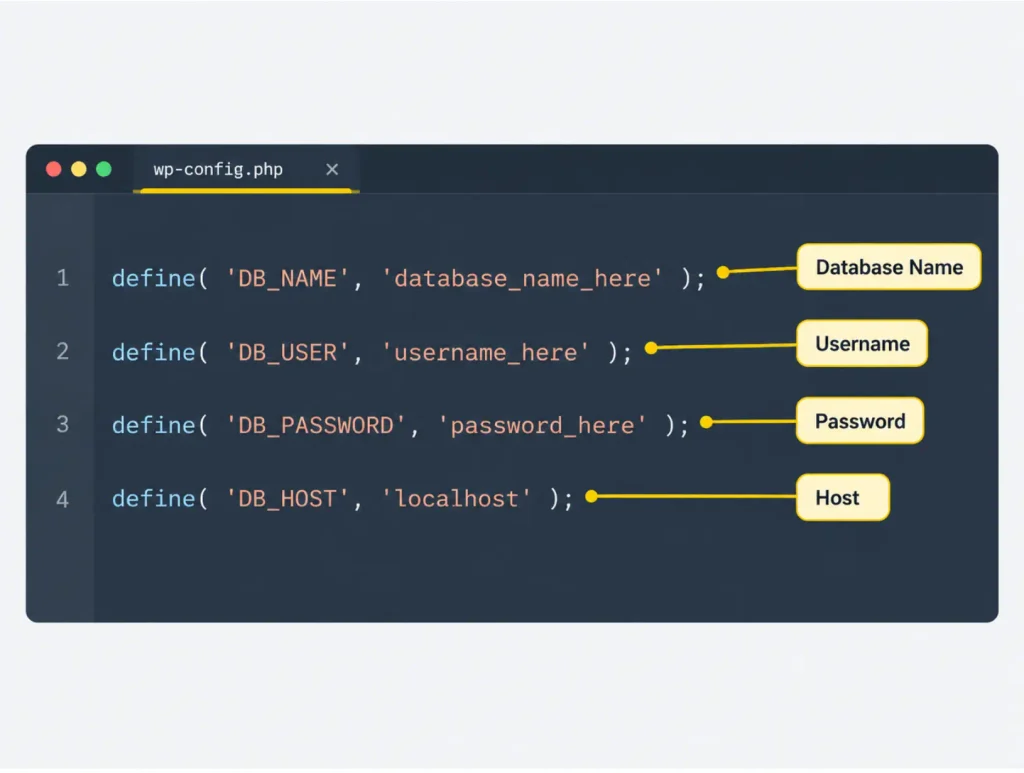Click line number 1 in the gutter
1024x773 pixels.
(x=63, y=278)
